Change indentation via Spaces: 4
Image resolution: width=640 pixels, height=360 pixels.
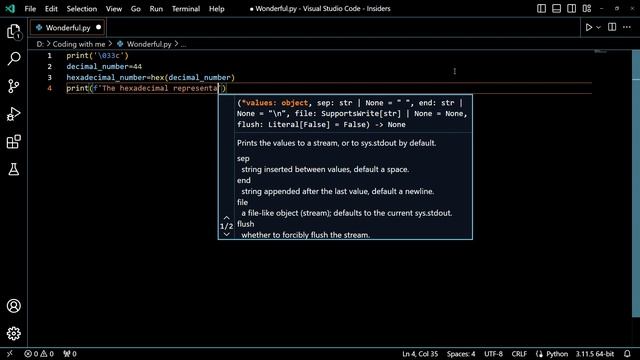coord(461,354)
